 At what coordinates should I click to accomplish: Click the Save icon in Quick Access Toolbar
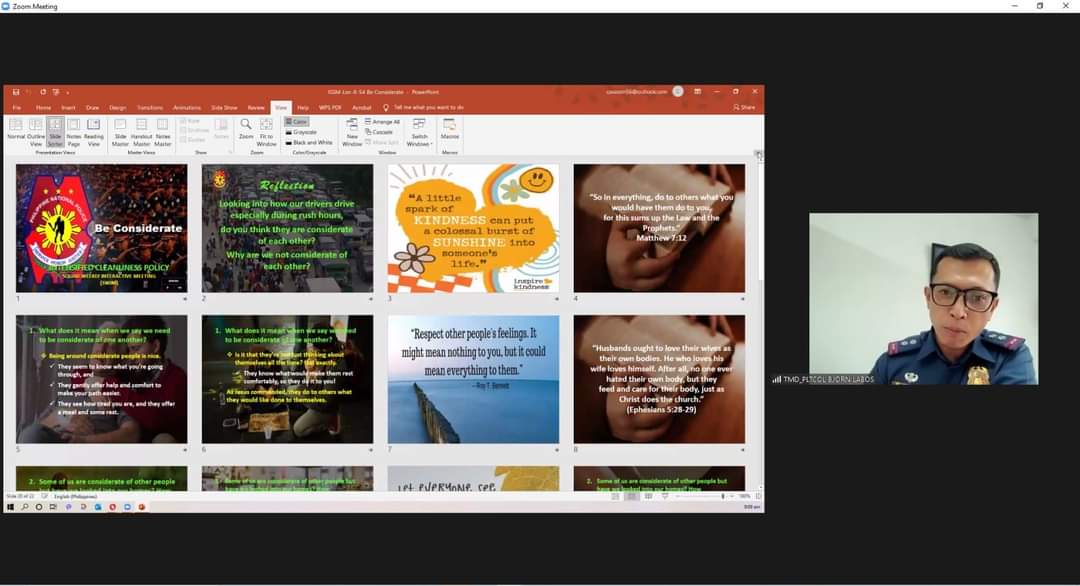(15, 92)
